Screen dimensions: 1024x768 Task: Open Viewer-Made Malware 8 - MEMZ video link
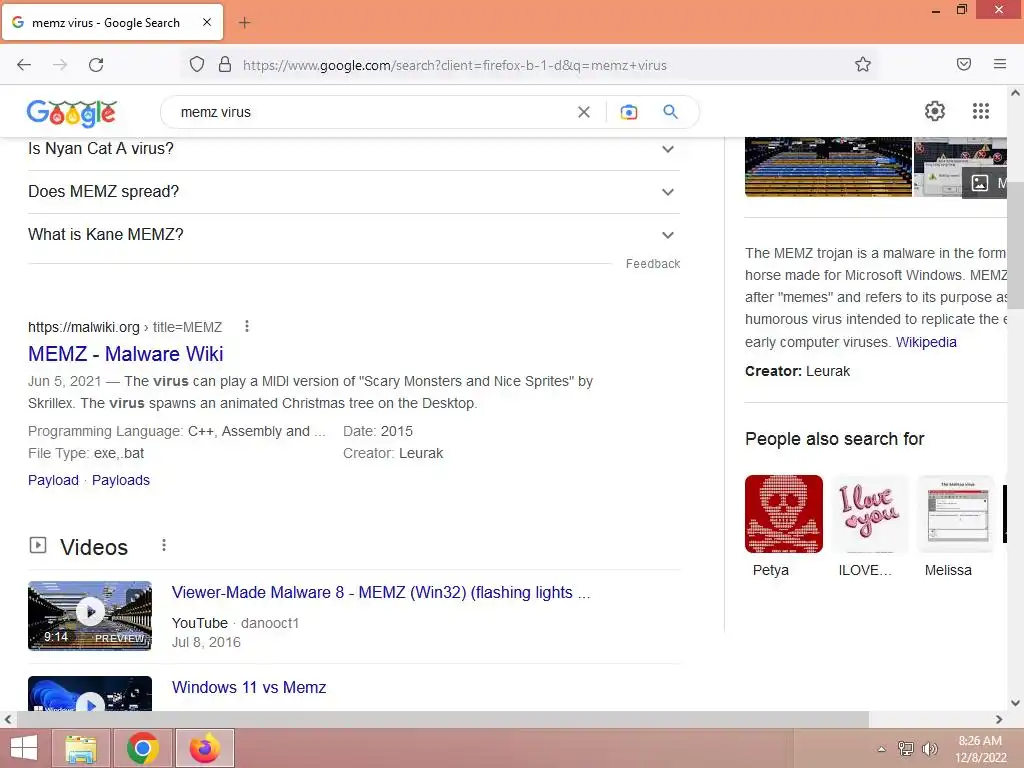coord(381,592)
